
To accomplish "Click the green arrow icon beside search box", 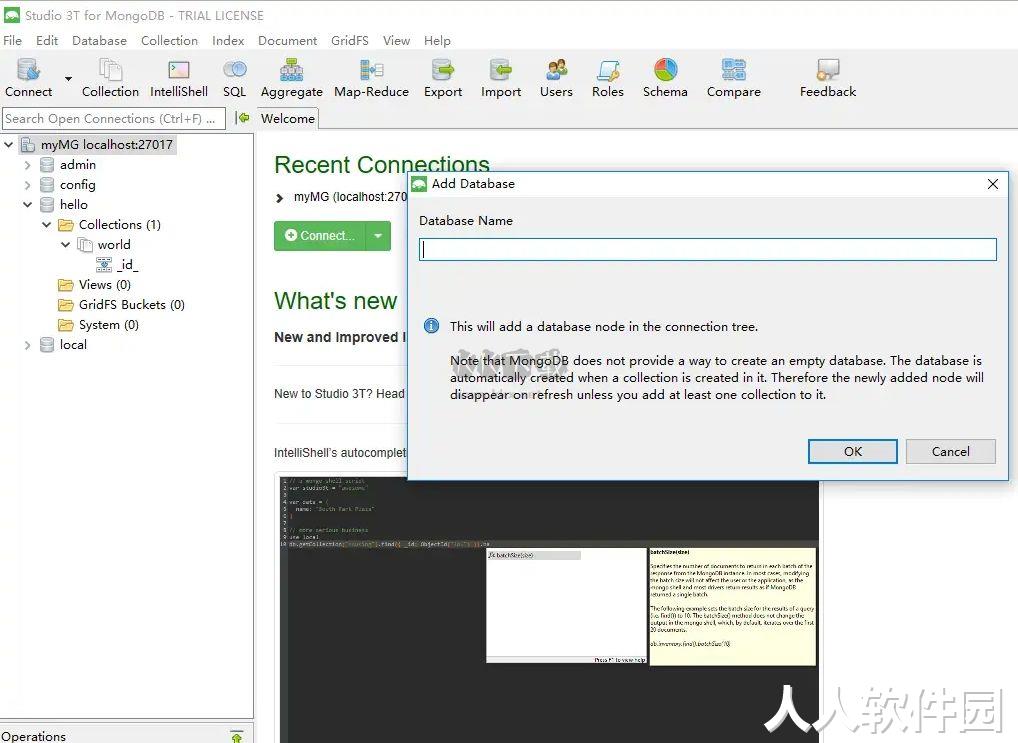I will [x=243, y=118].
